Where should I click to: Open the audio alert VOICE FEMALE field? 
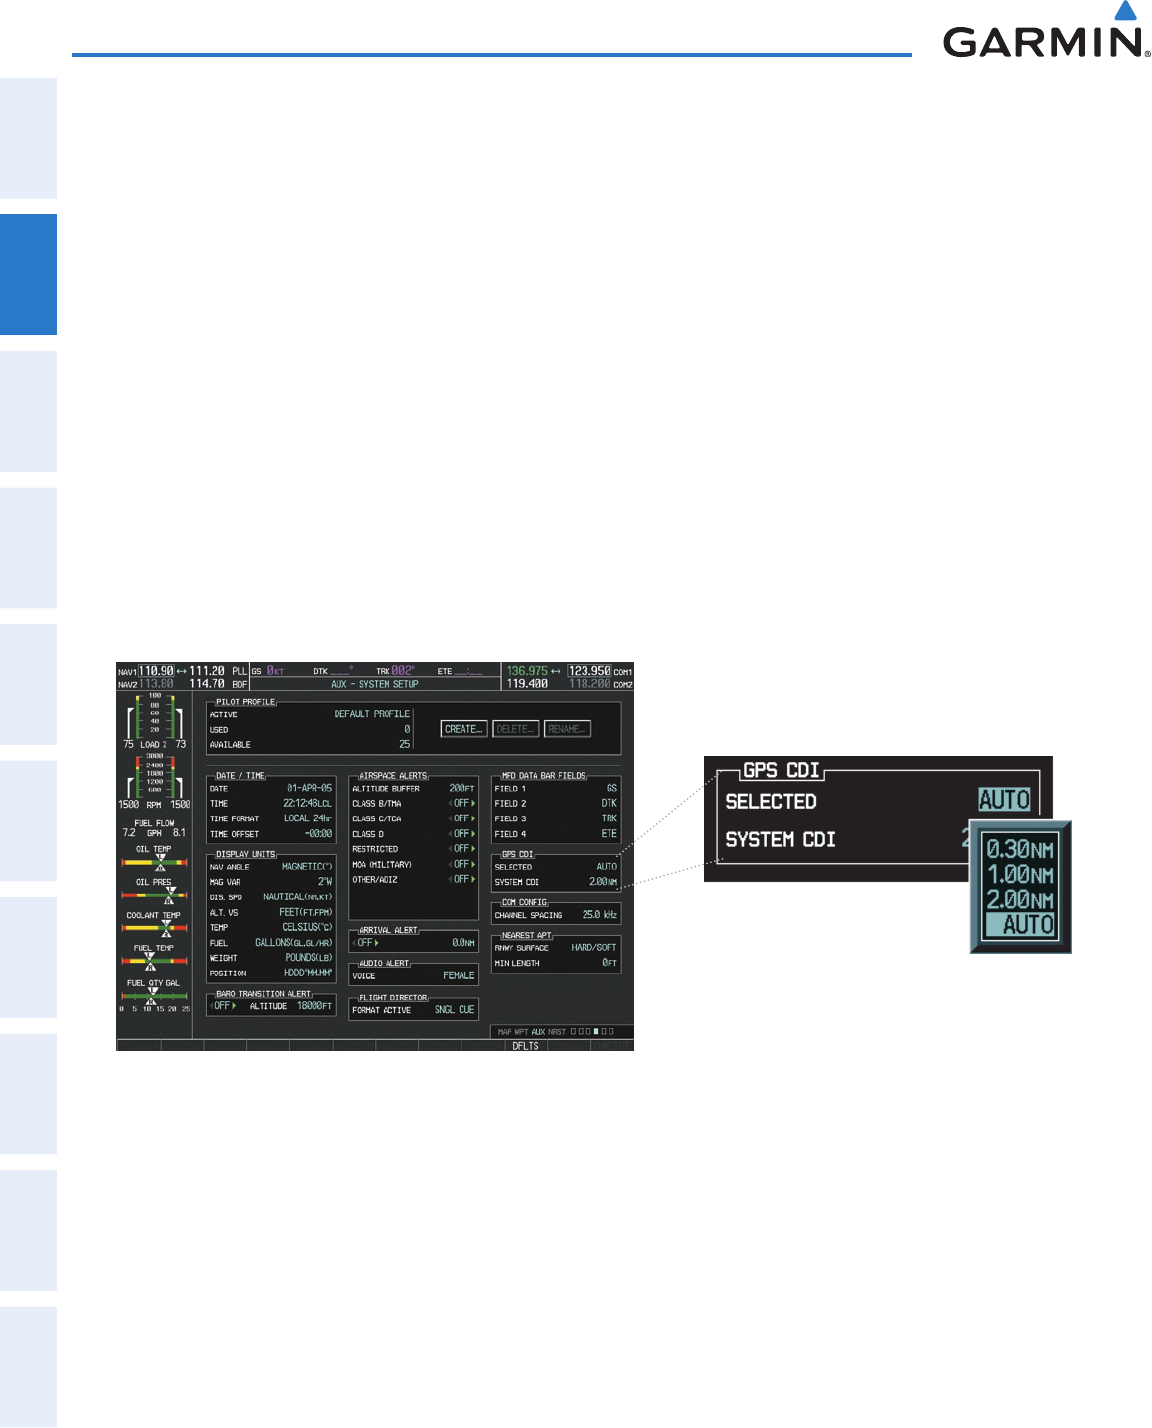459,975
